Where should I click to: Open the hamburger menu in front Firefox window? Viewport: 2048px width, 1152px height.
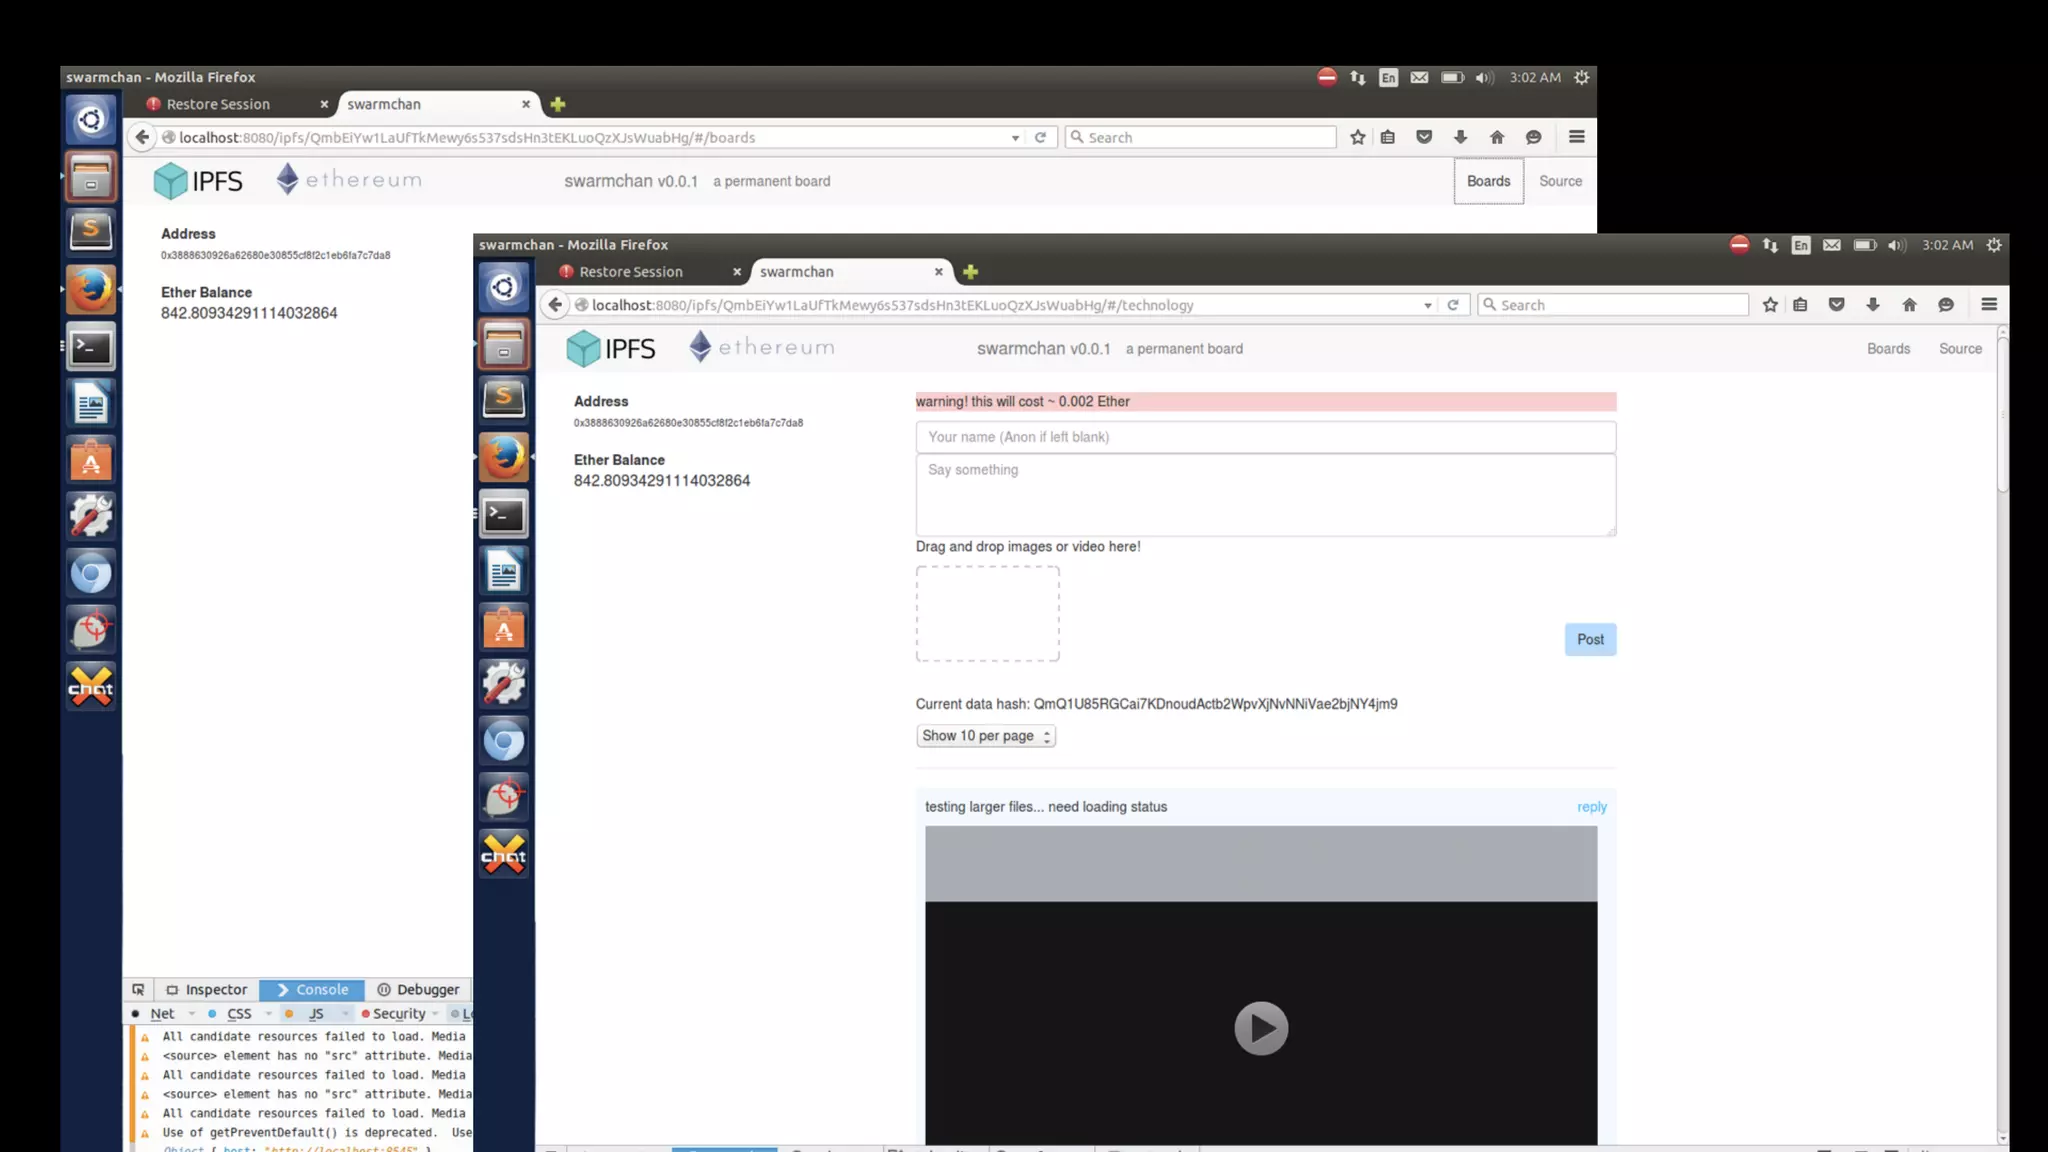pyautogui.click(x=1988, y=305)
